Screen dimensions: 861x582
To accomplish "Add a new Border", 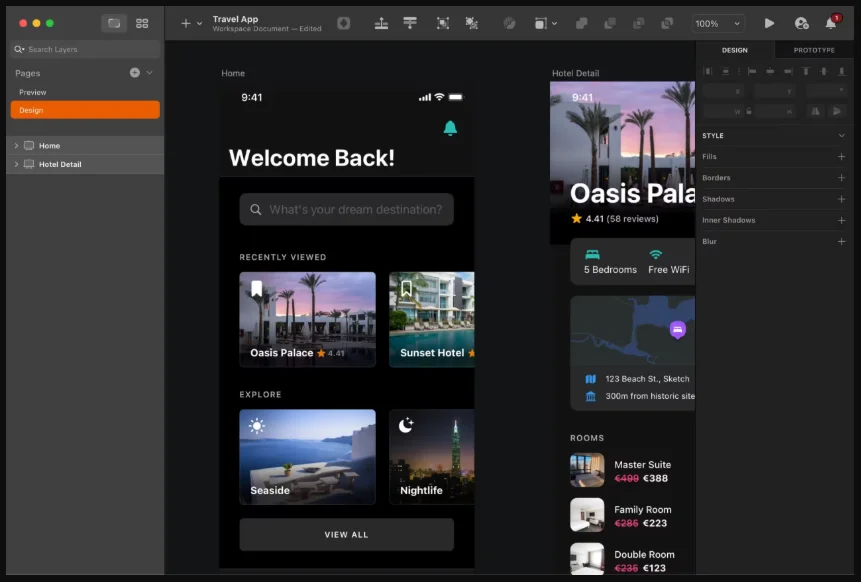I will [x=841, y=178].
